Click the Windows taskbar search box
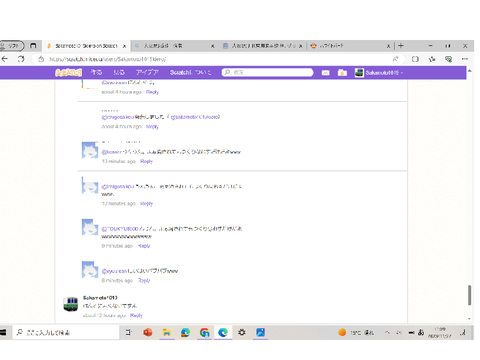This screenshot has height=360, width=480. point(66,332)
